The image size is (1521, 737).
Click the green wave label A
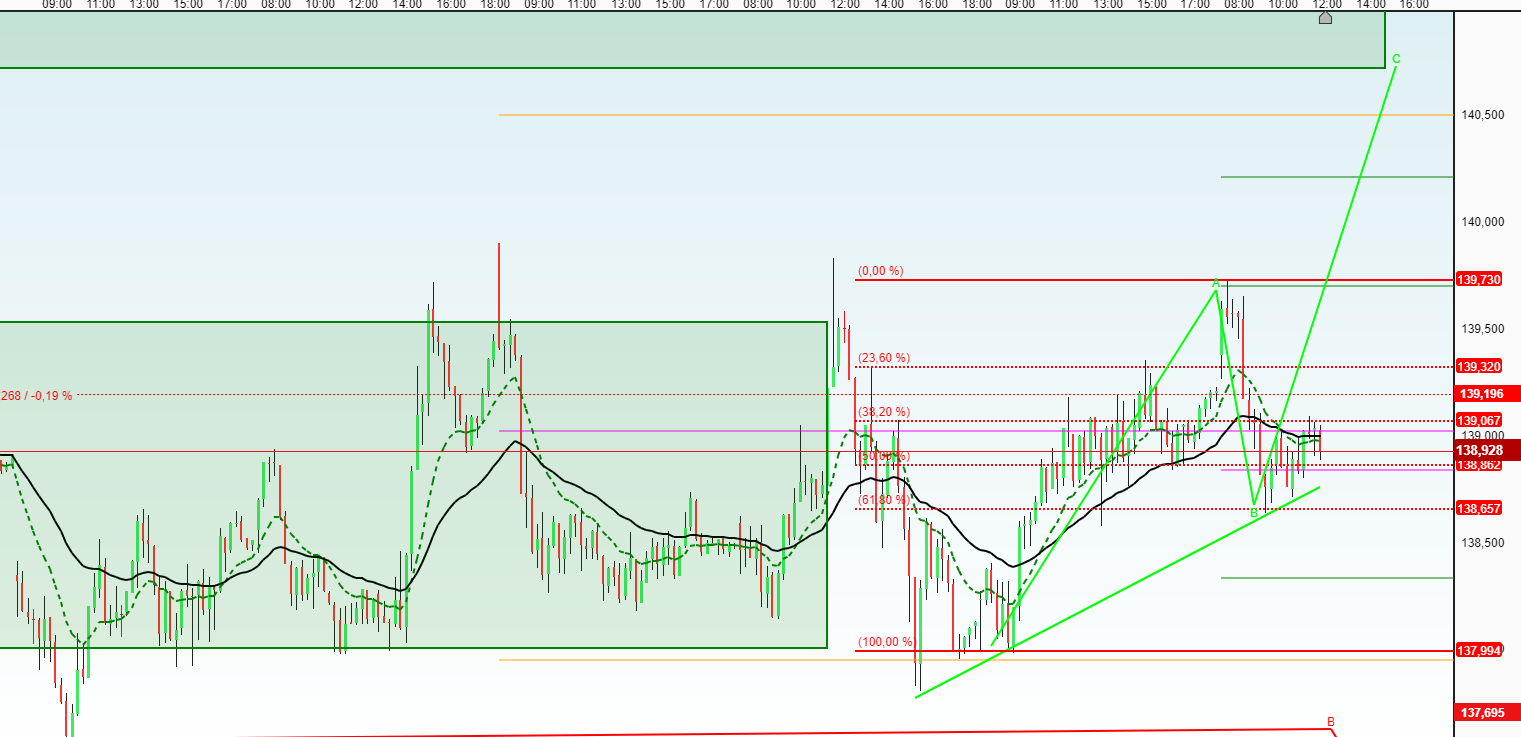pyautogui.click(x=1216, y=284)
